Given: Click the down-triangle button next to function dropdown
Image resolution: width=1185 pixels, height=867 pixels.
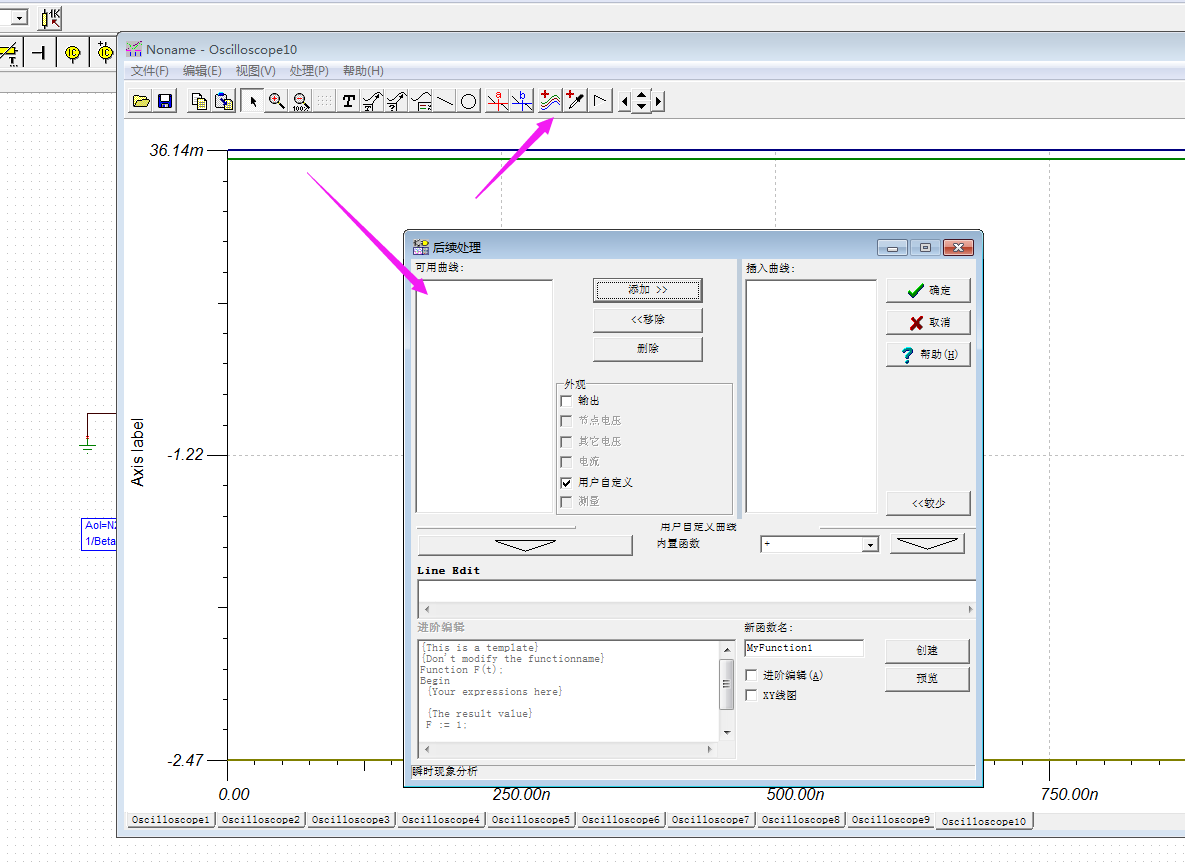Looking at the screenshot, I should 927,544.
